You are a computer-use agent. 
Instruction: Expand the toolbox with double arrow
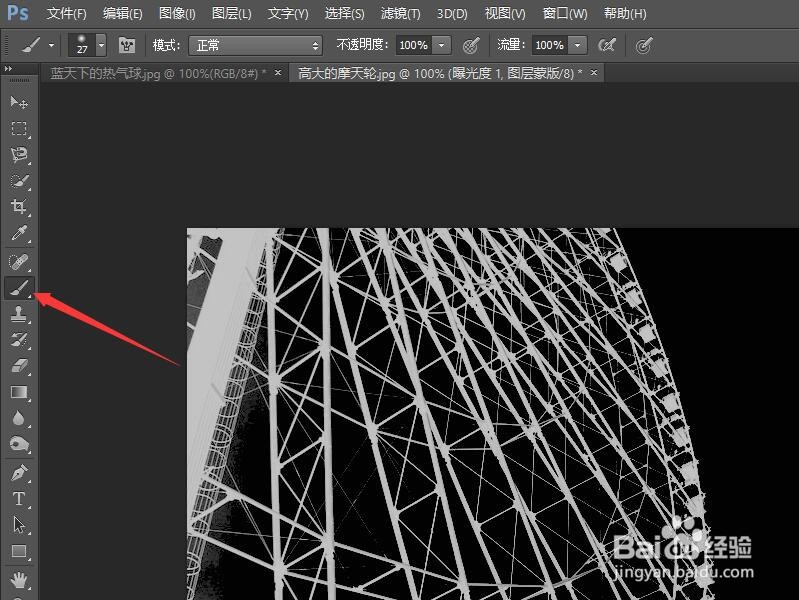coord(8,68)
